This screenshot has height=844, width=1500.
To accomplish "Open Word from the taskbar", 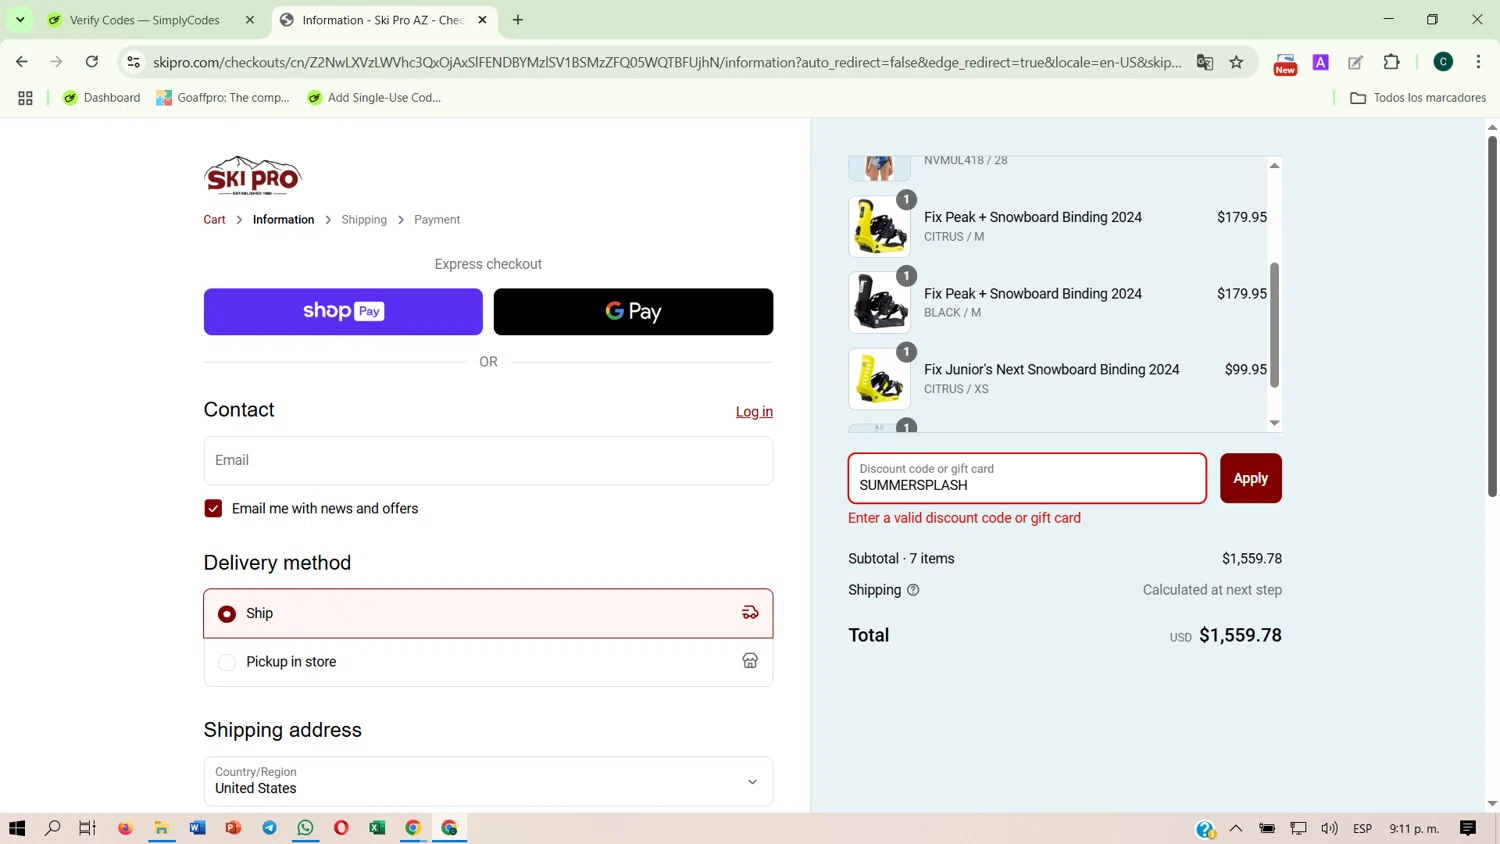I will pyautogui.click(x=197, y=828).
